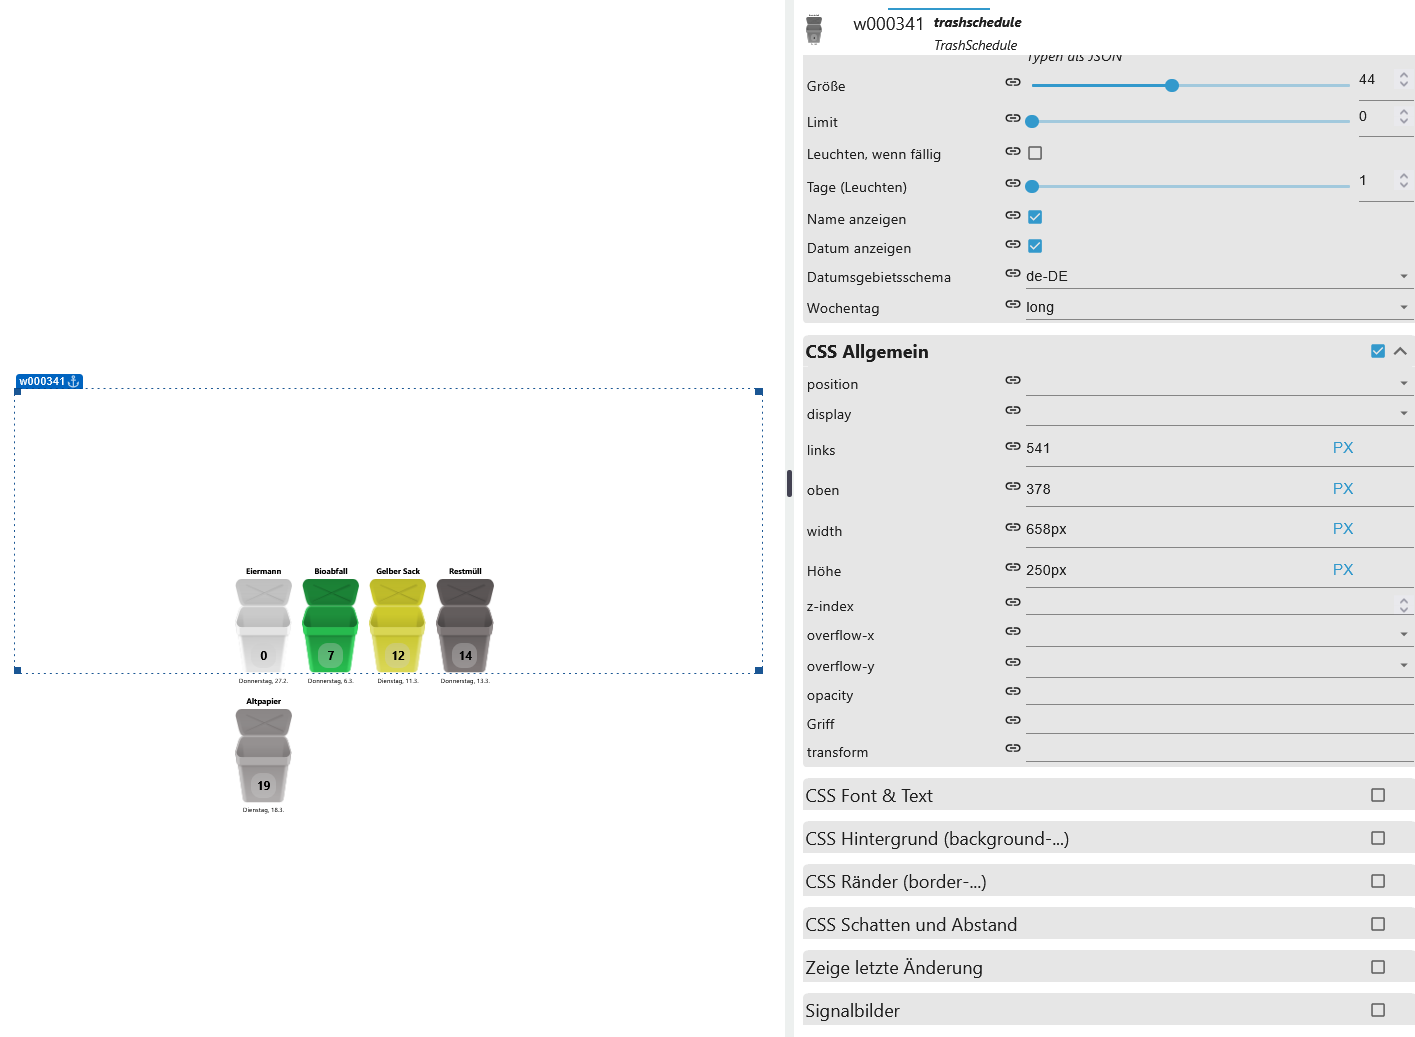Uncheck Name anzeigen checkbox
This screenshot has width=1415, height=1037.
coord(1035,217)
